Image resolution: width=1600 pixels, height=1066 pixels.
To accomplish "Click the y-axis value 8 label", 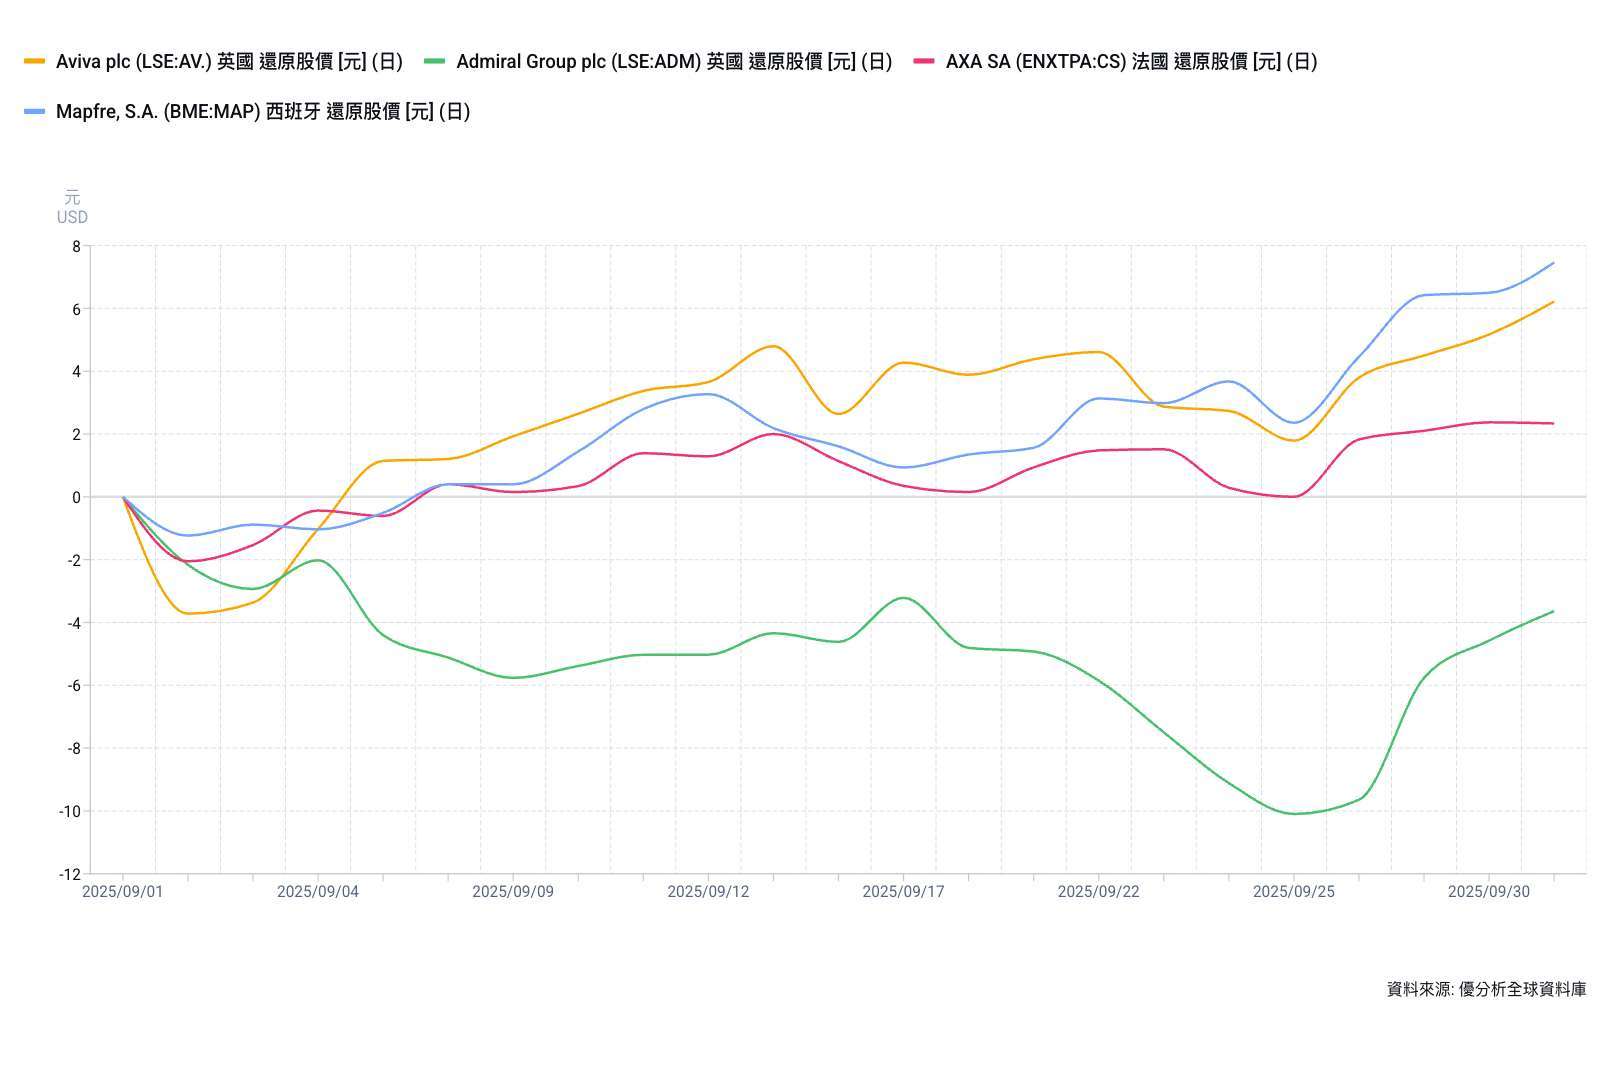I will pos(76,246).
